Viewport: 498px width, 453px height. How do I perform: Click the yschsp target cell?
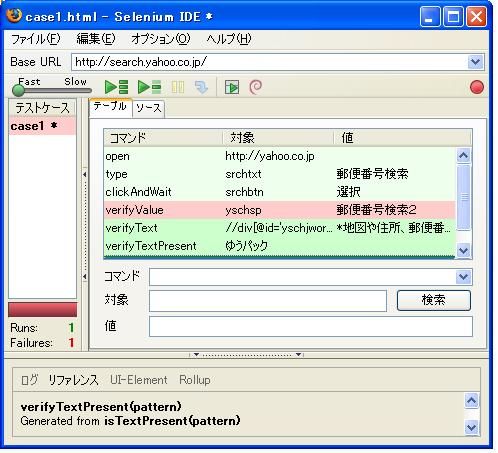243,210
